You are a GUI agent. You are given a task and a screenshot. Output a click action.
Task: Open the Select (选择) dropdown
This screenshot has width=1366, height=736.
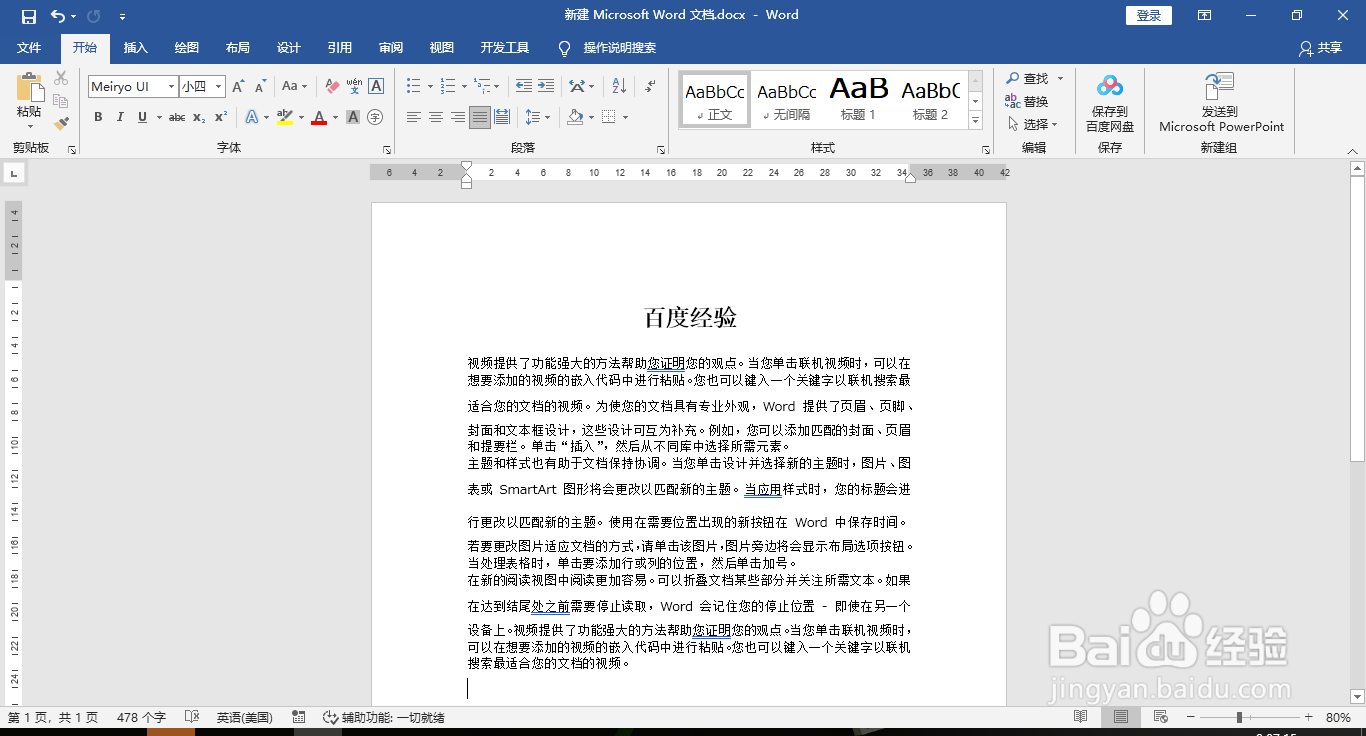pos(1035,124)
